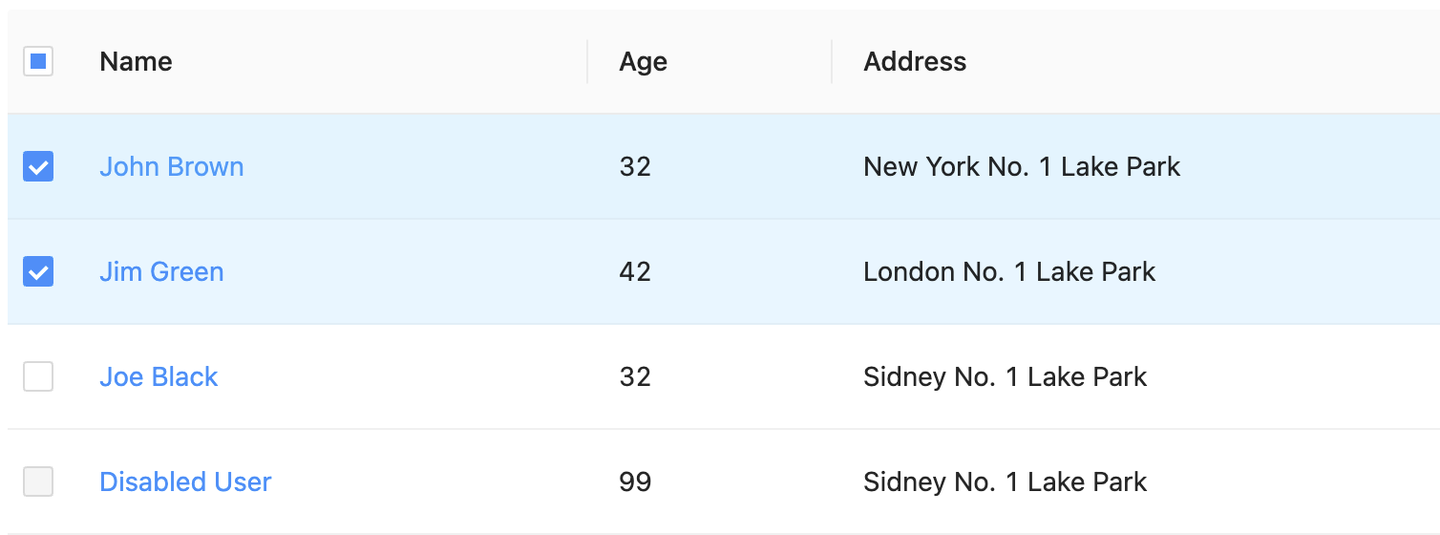The height and width of the screenshot is (535, 1440).
Task: Open the Disabled User link
Action: (185, 482)
